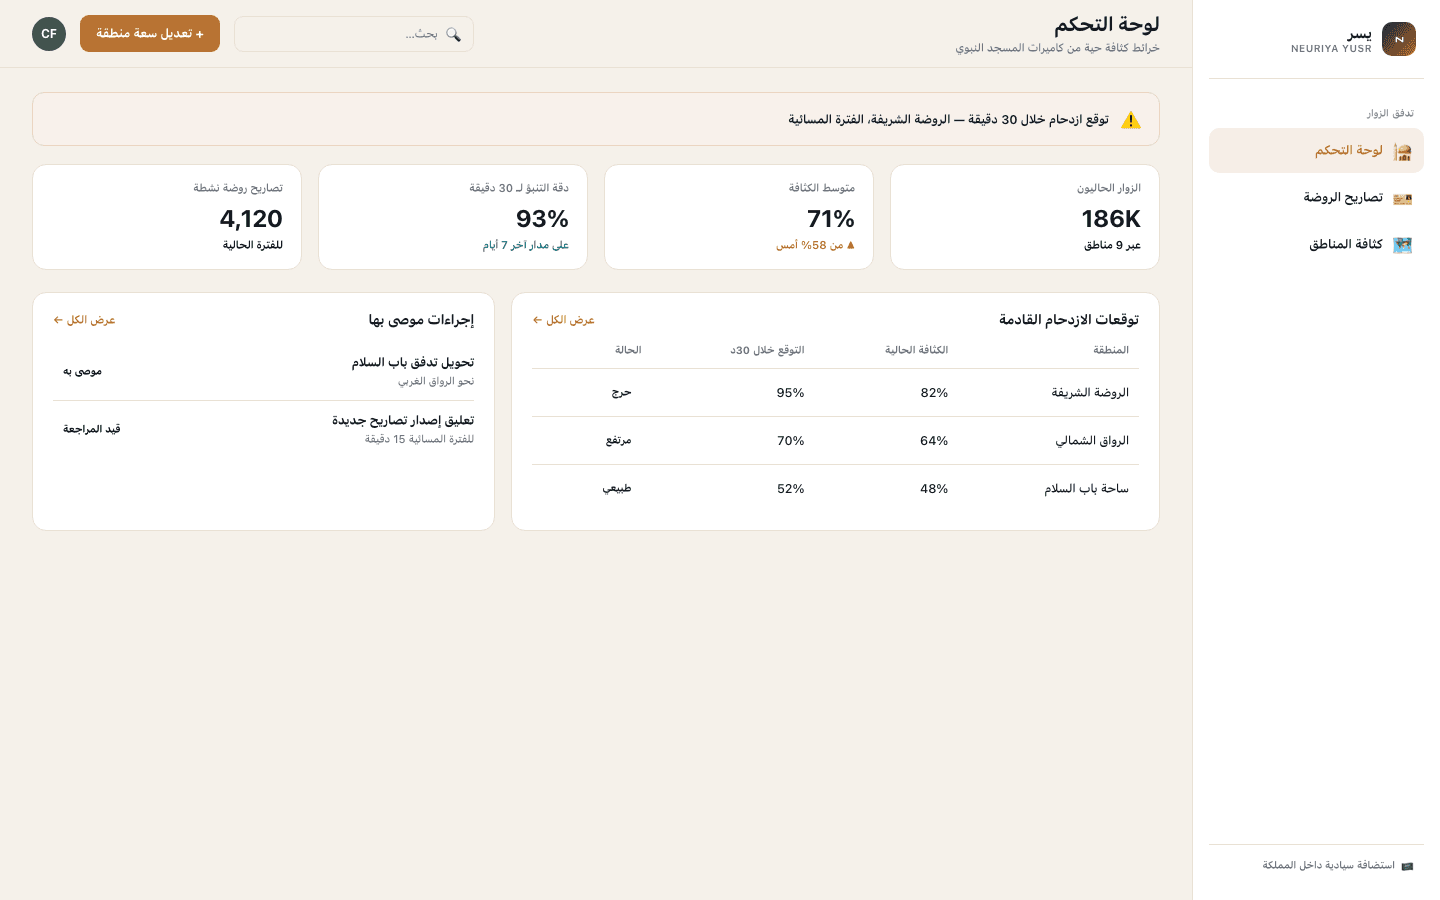Screen dimensions: 1440x900
Task: Go to تصاريح الروضة page
Action: pyautogui.click(x=1316, y=197)
